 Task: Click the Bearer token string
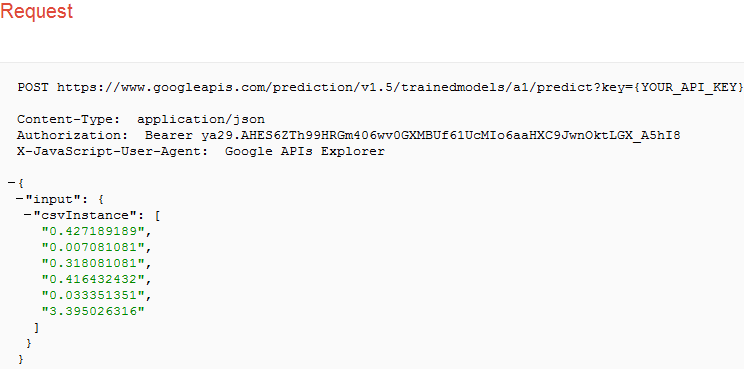coord(412,135)
